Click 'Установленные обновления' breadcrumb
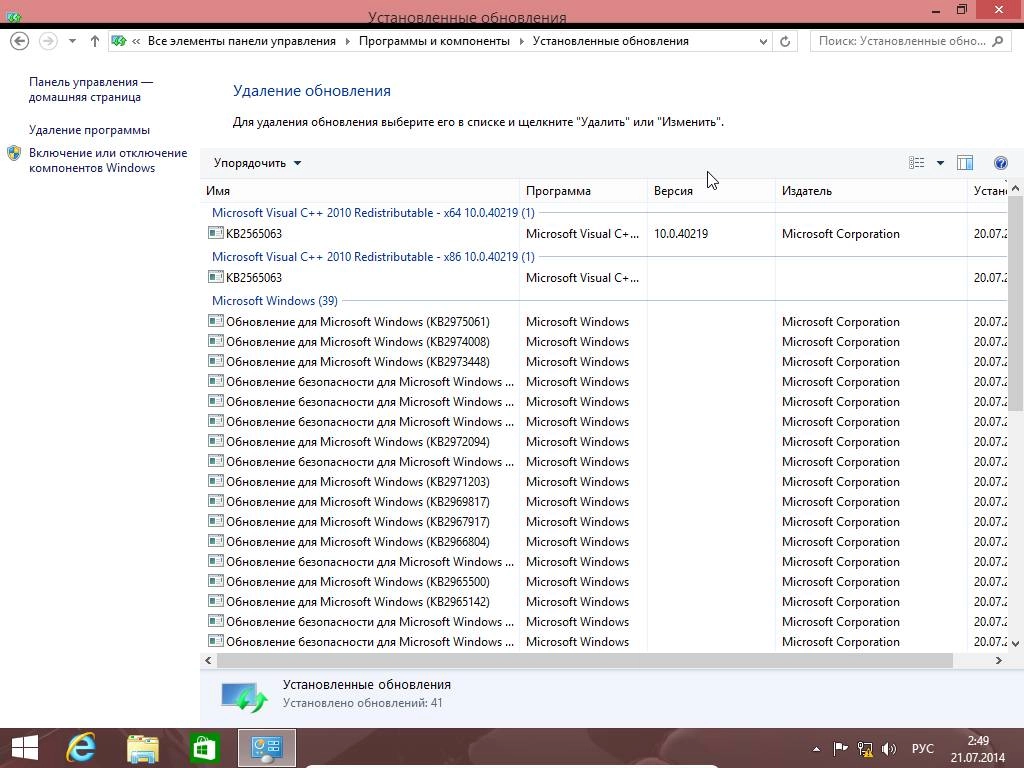 click(611, 41)
